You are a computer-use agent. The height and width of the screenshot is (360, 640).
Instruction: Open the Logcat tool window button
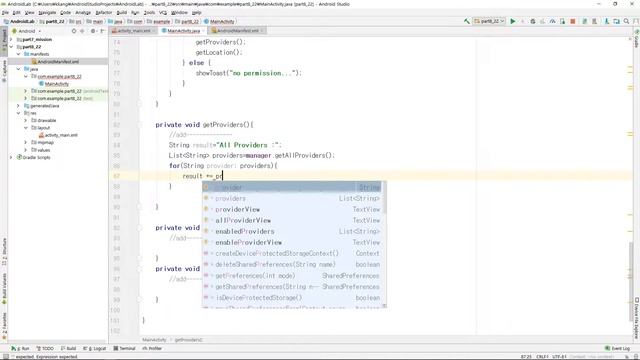(x=94, y=349)
